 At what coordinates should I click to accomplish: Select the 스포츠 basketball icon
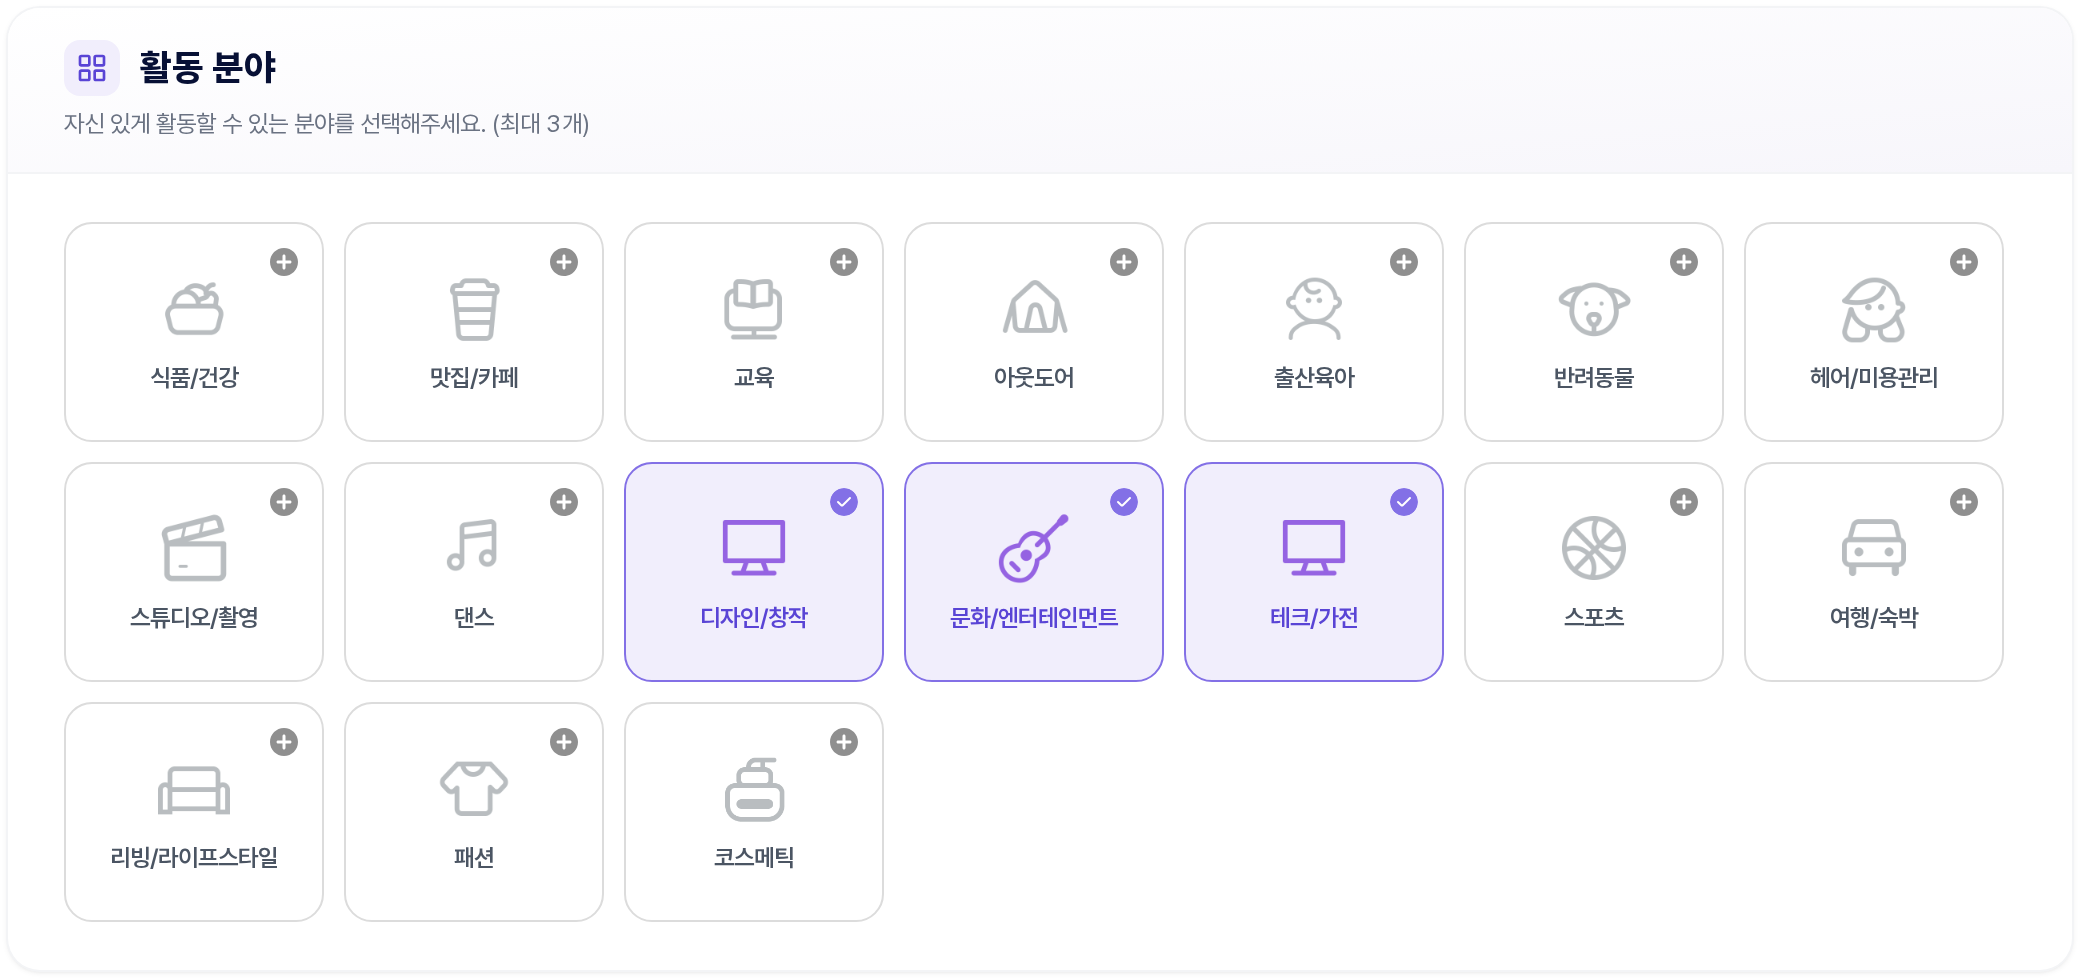coord(1594,548)
